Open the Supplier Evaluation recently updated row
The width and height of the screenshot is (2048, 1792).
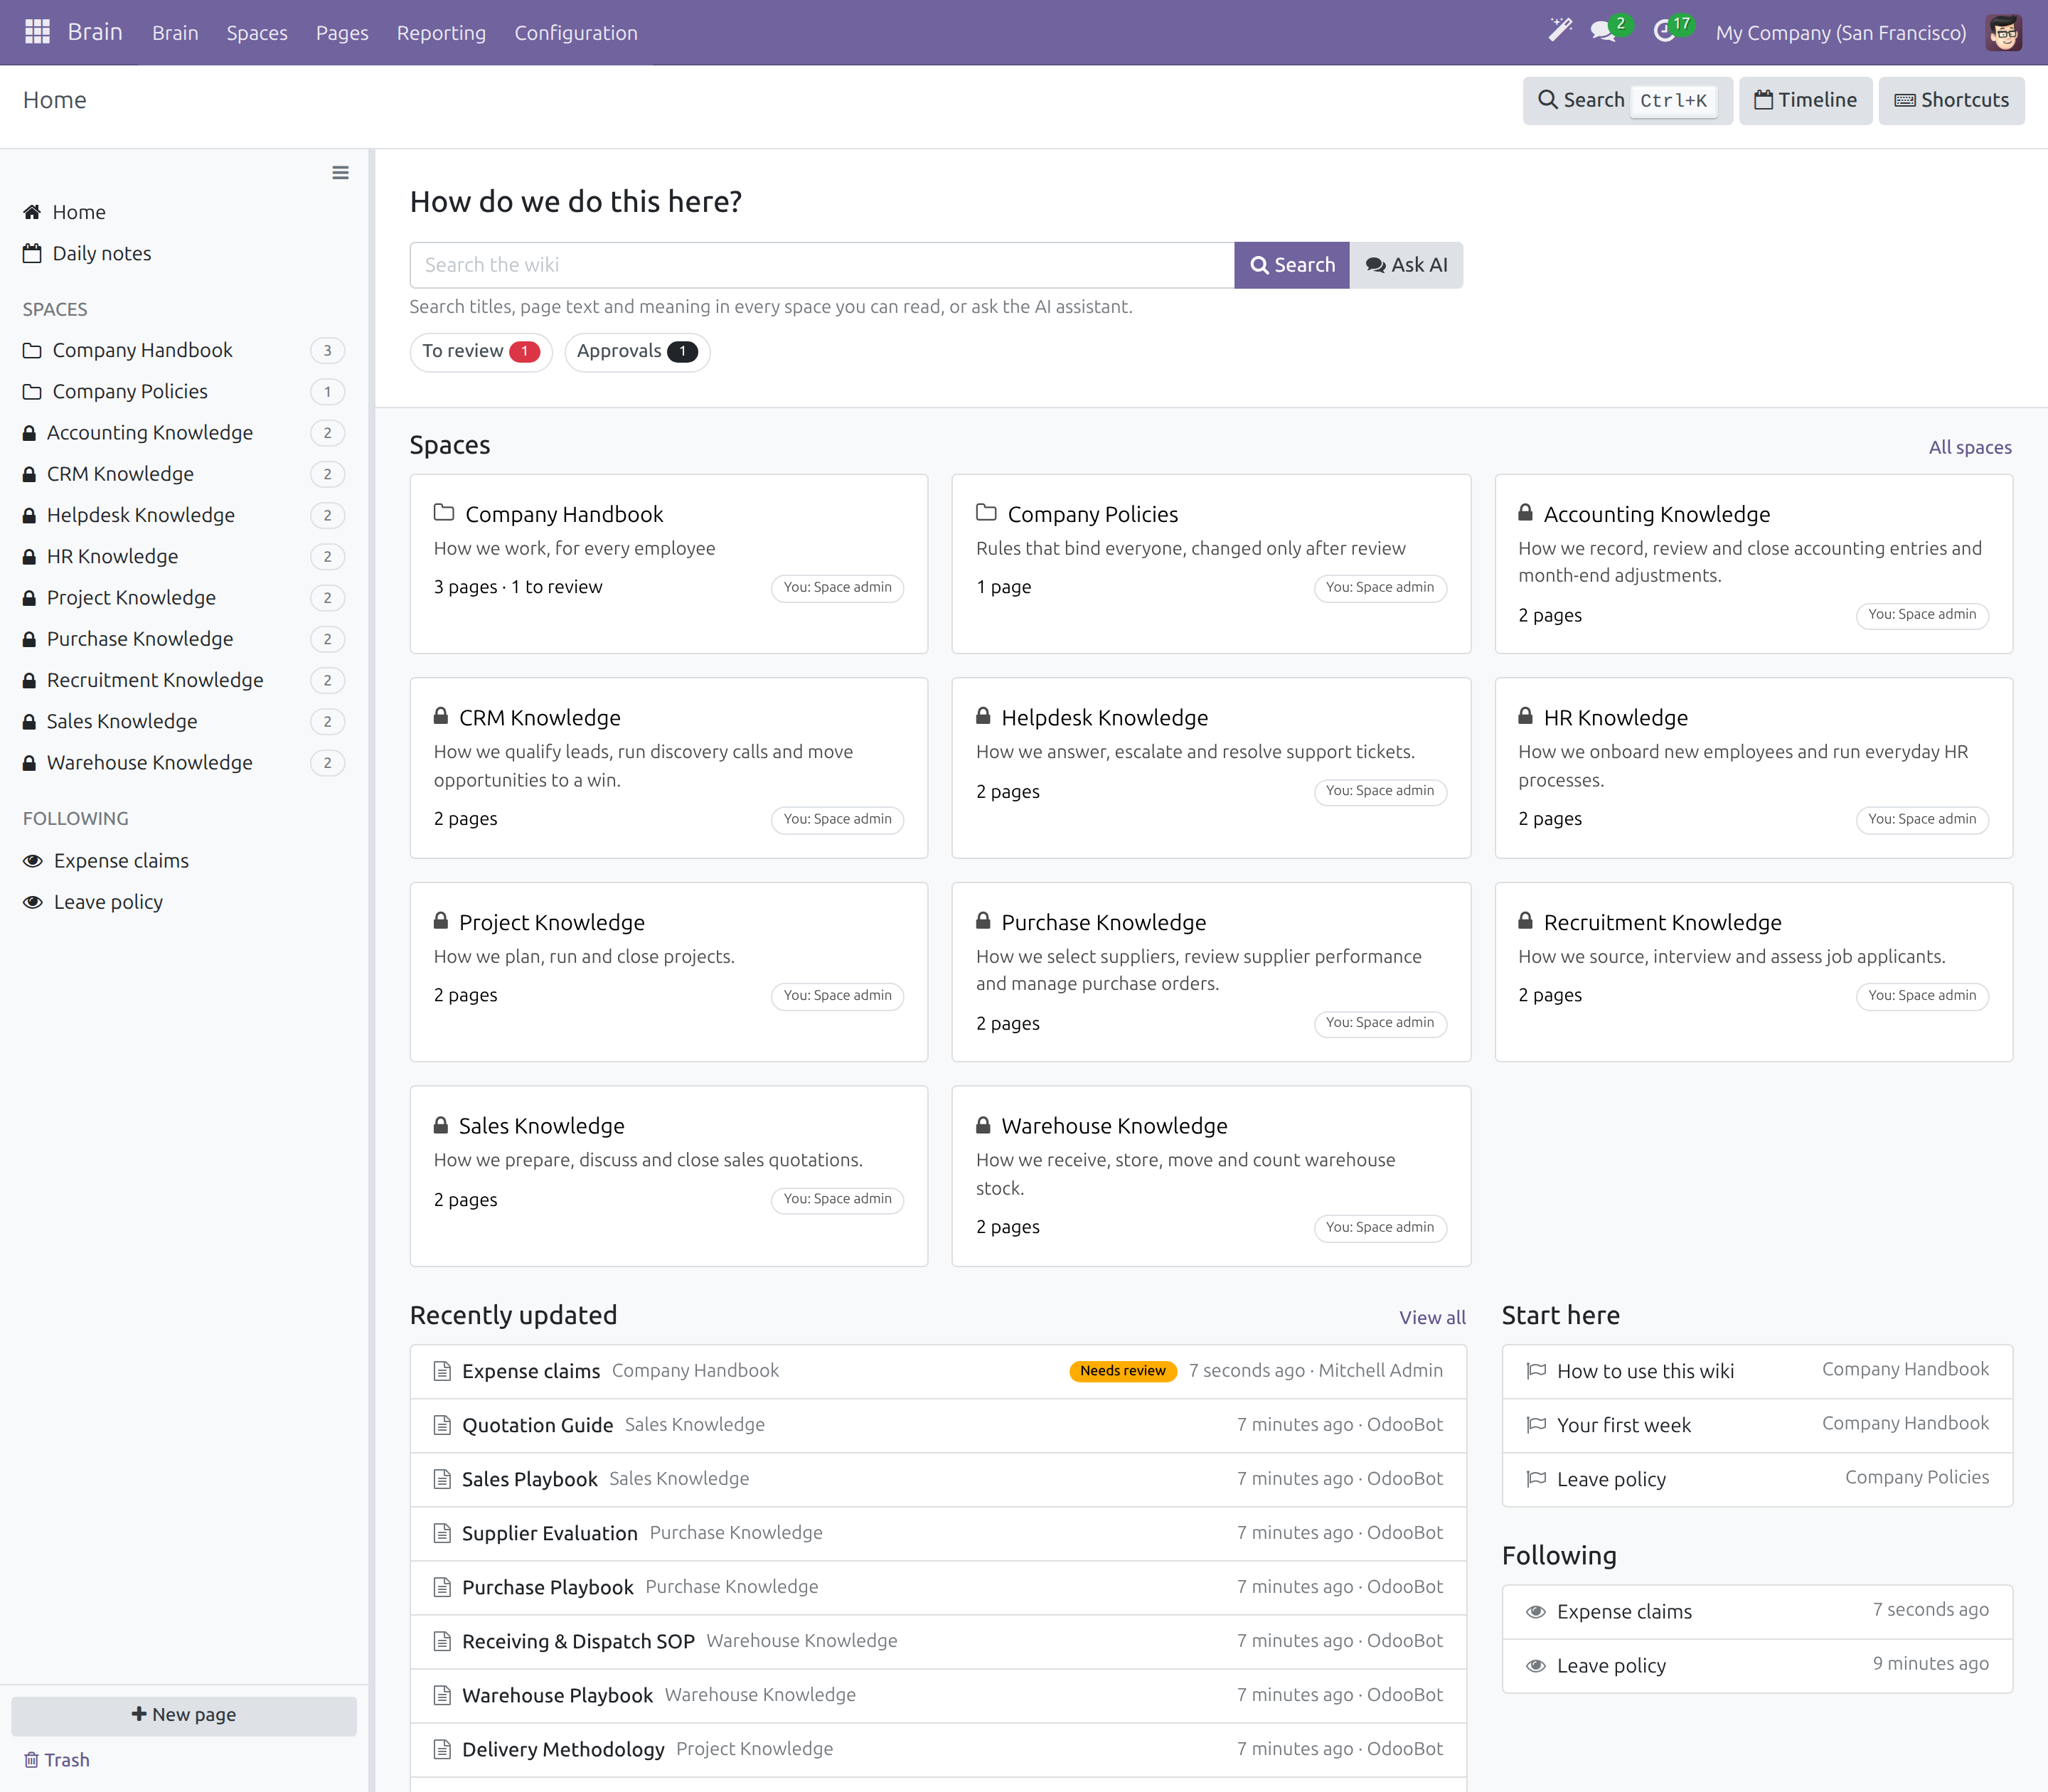click(938, 1534)
